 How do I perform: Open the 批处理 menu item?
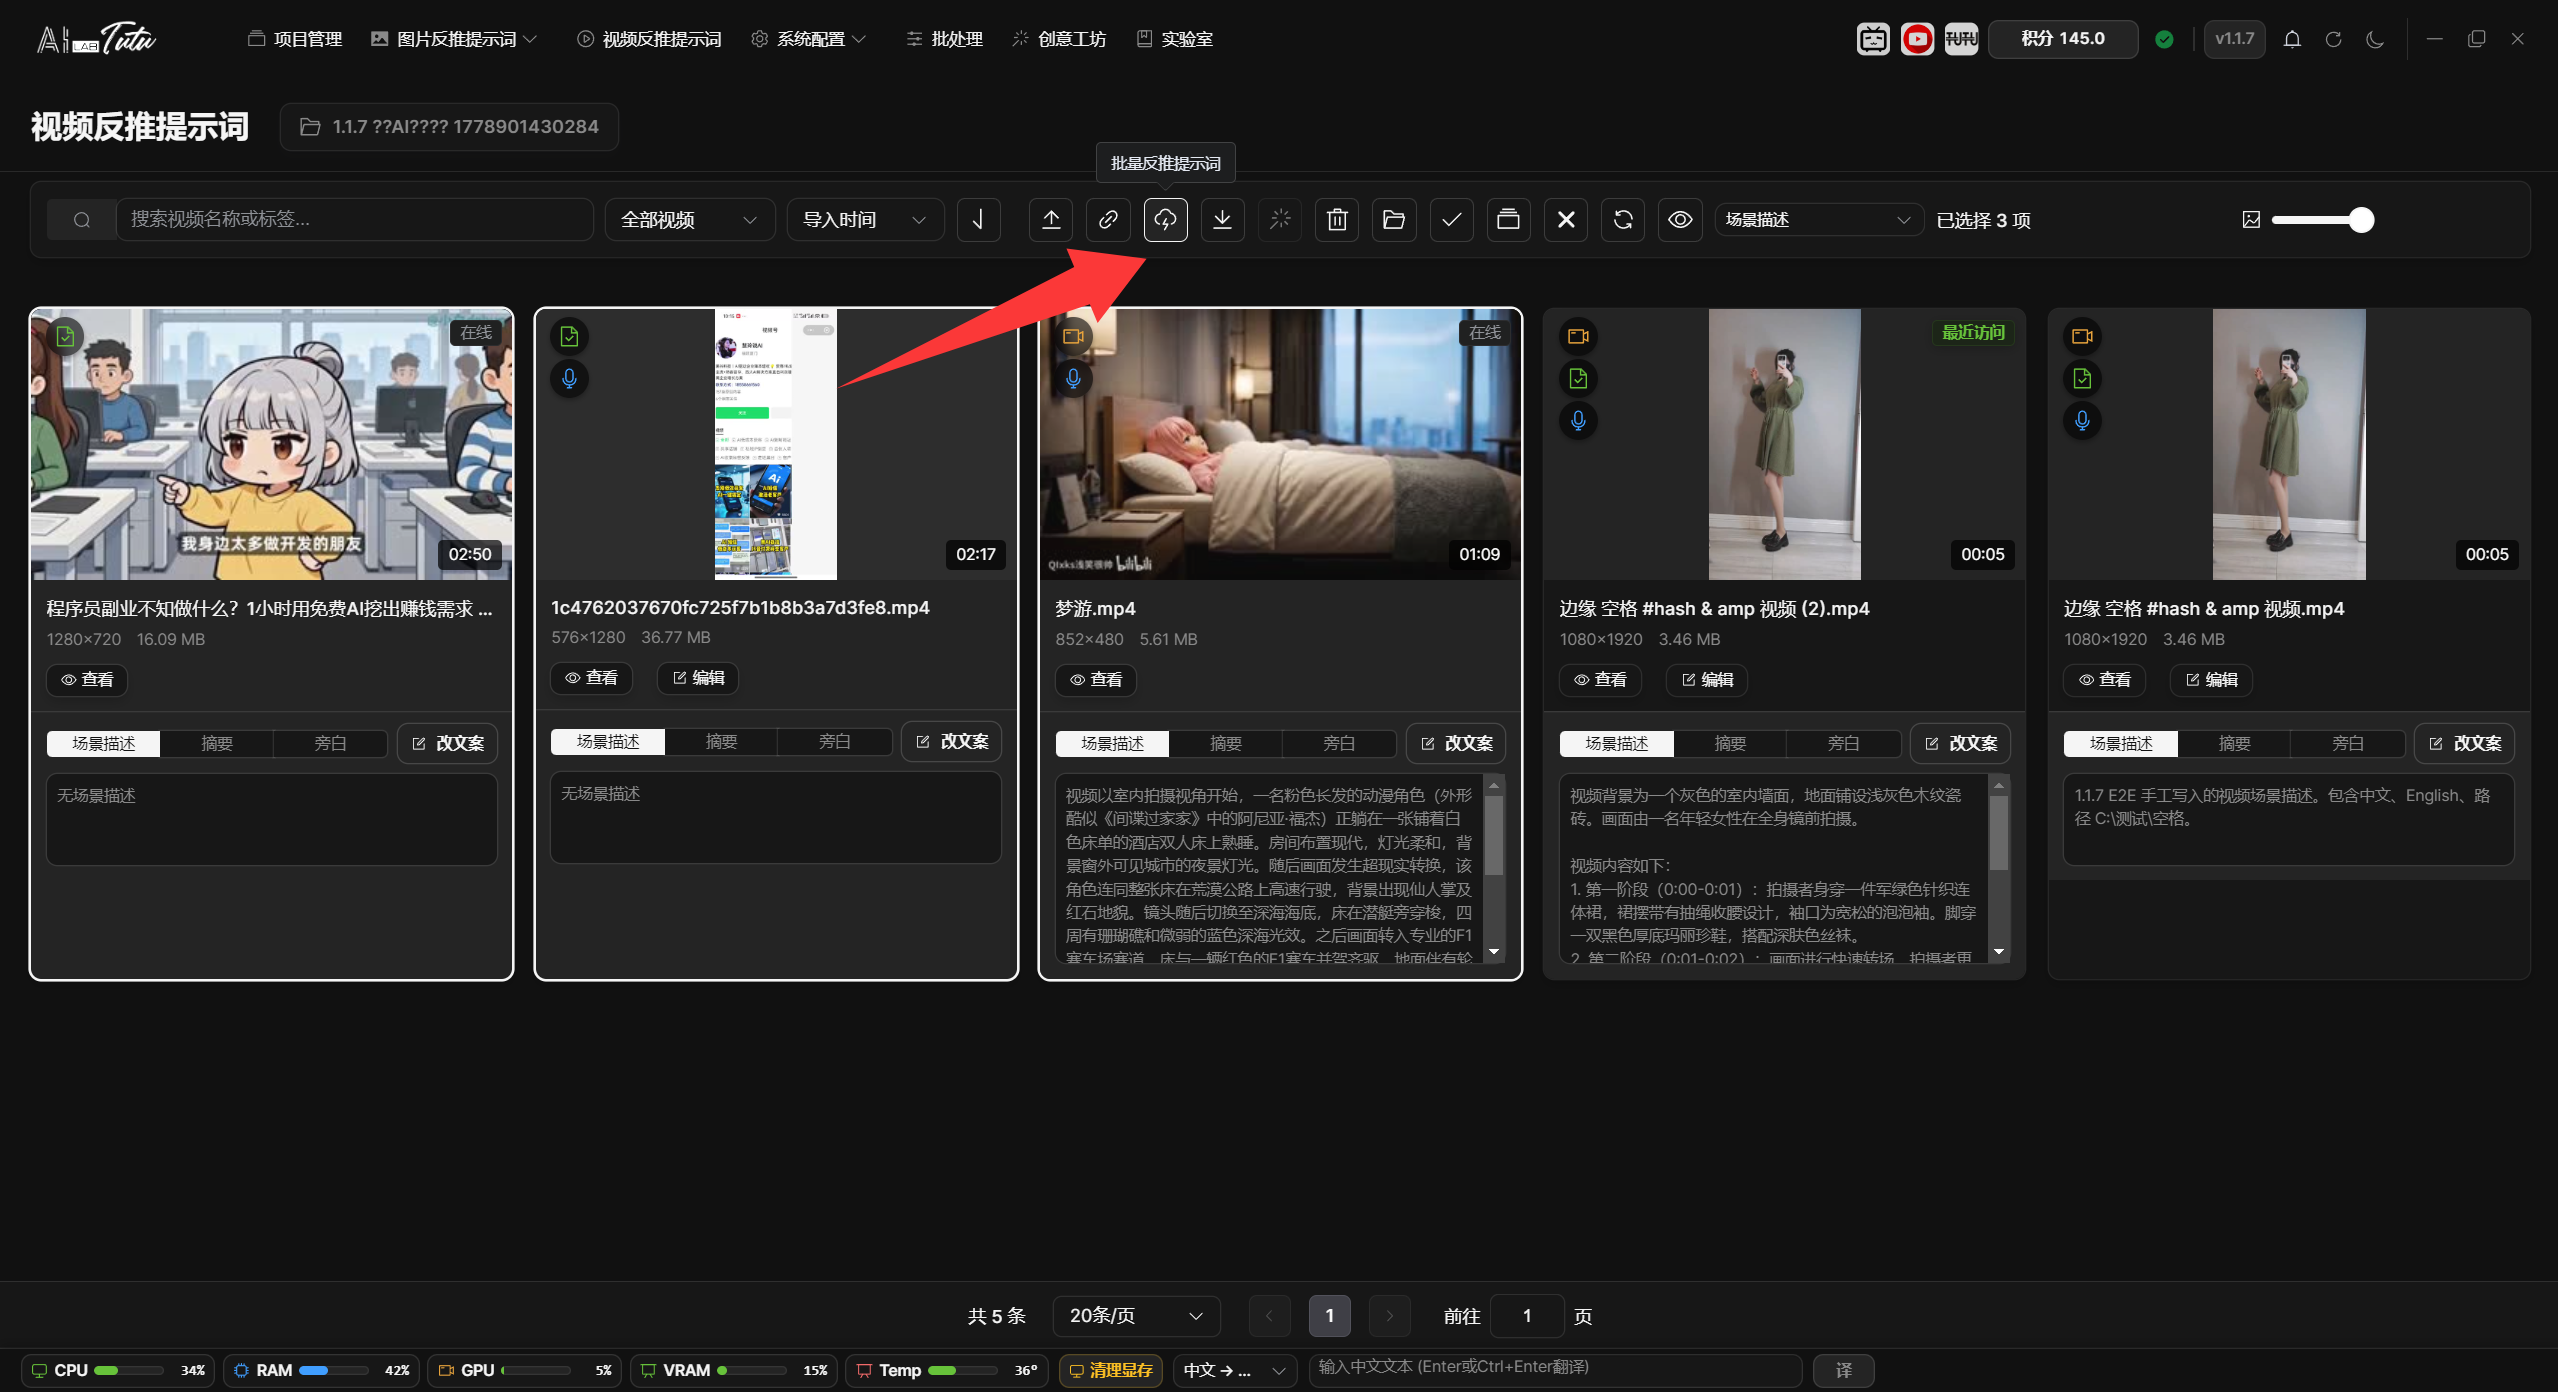pos(945,39)
